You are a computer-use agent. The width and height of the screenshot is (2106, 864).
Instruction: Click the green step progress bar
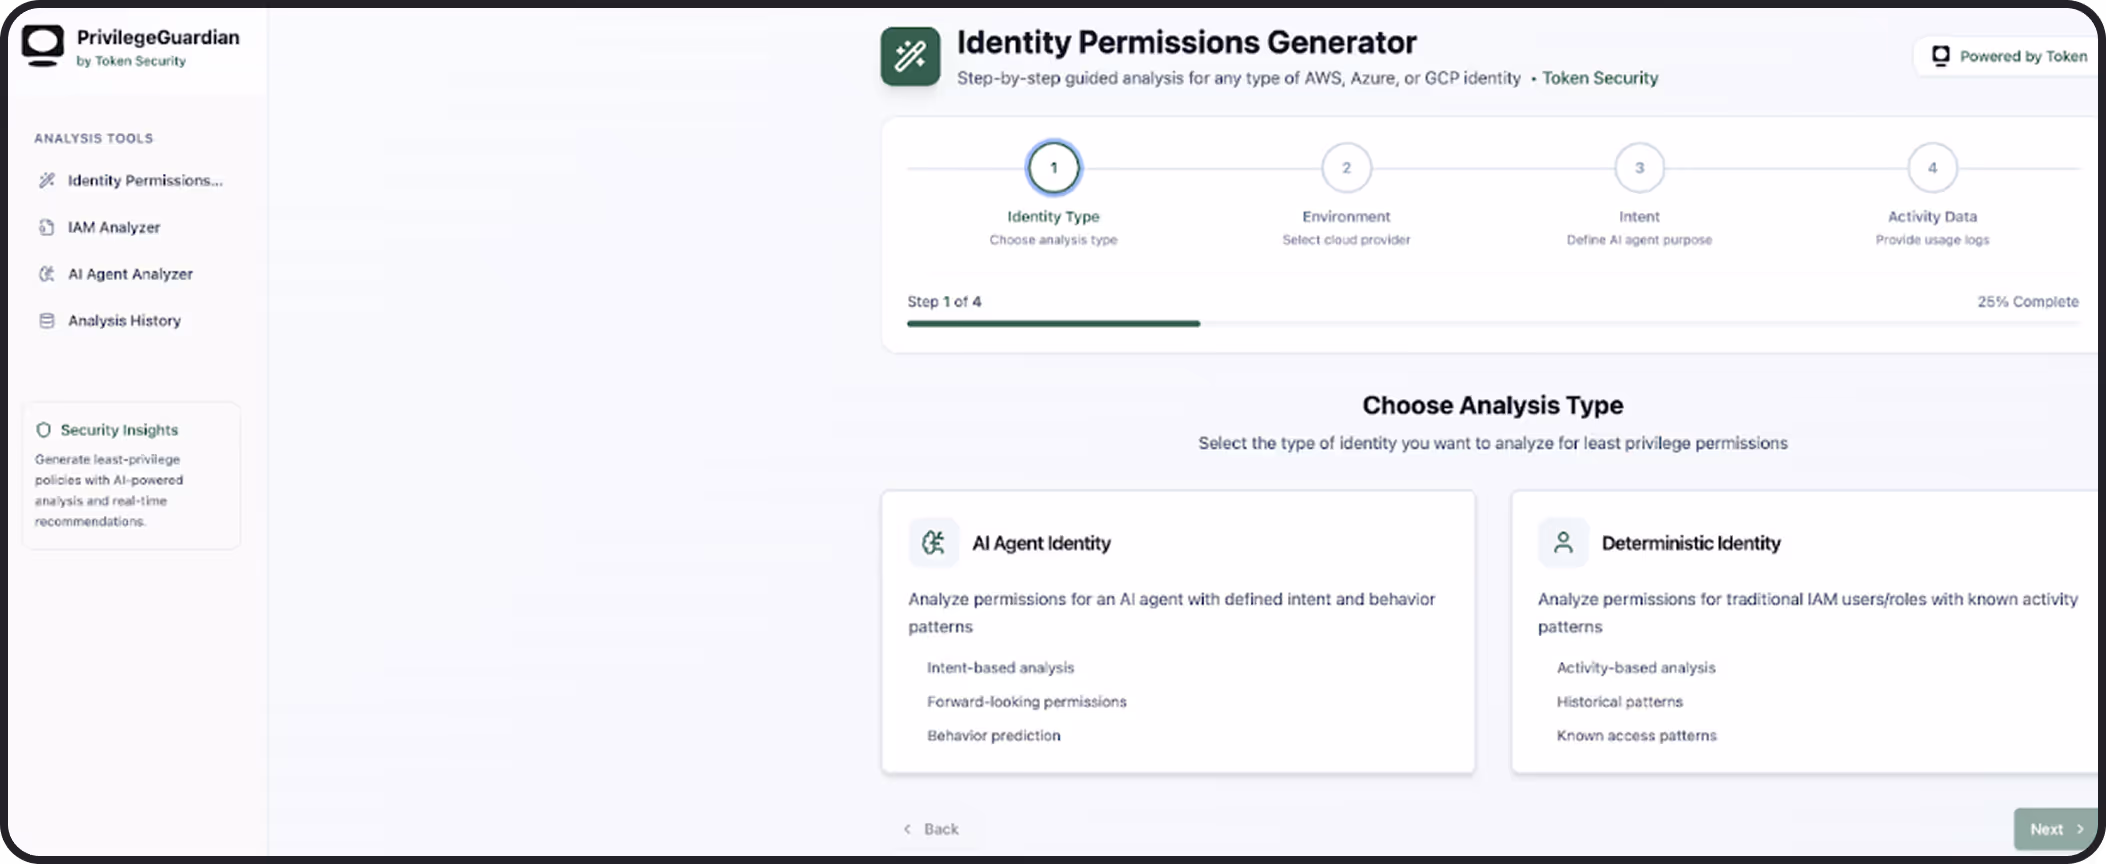(x=1053, y=324)
